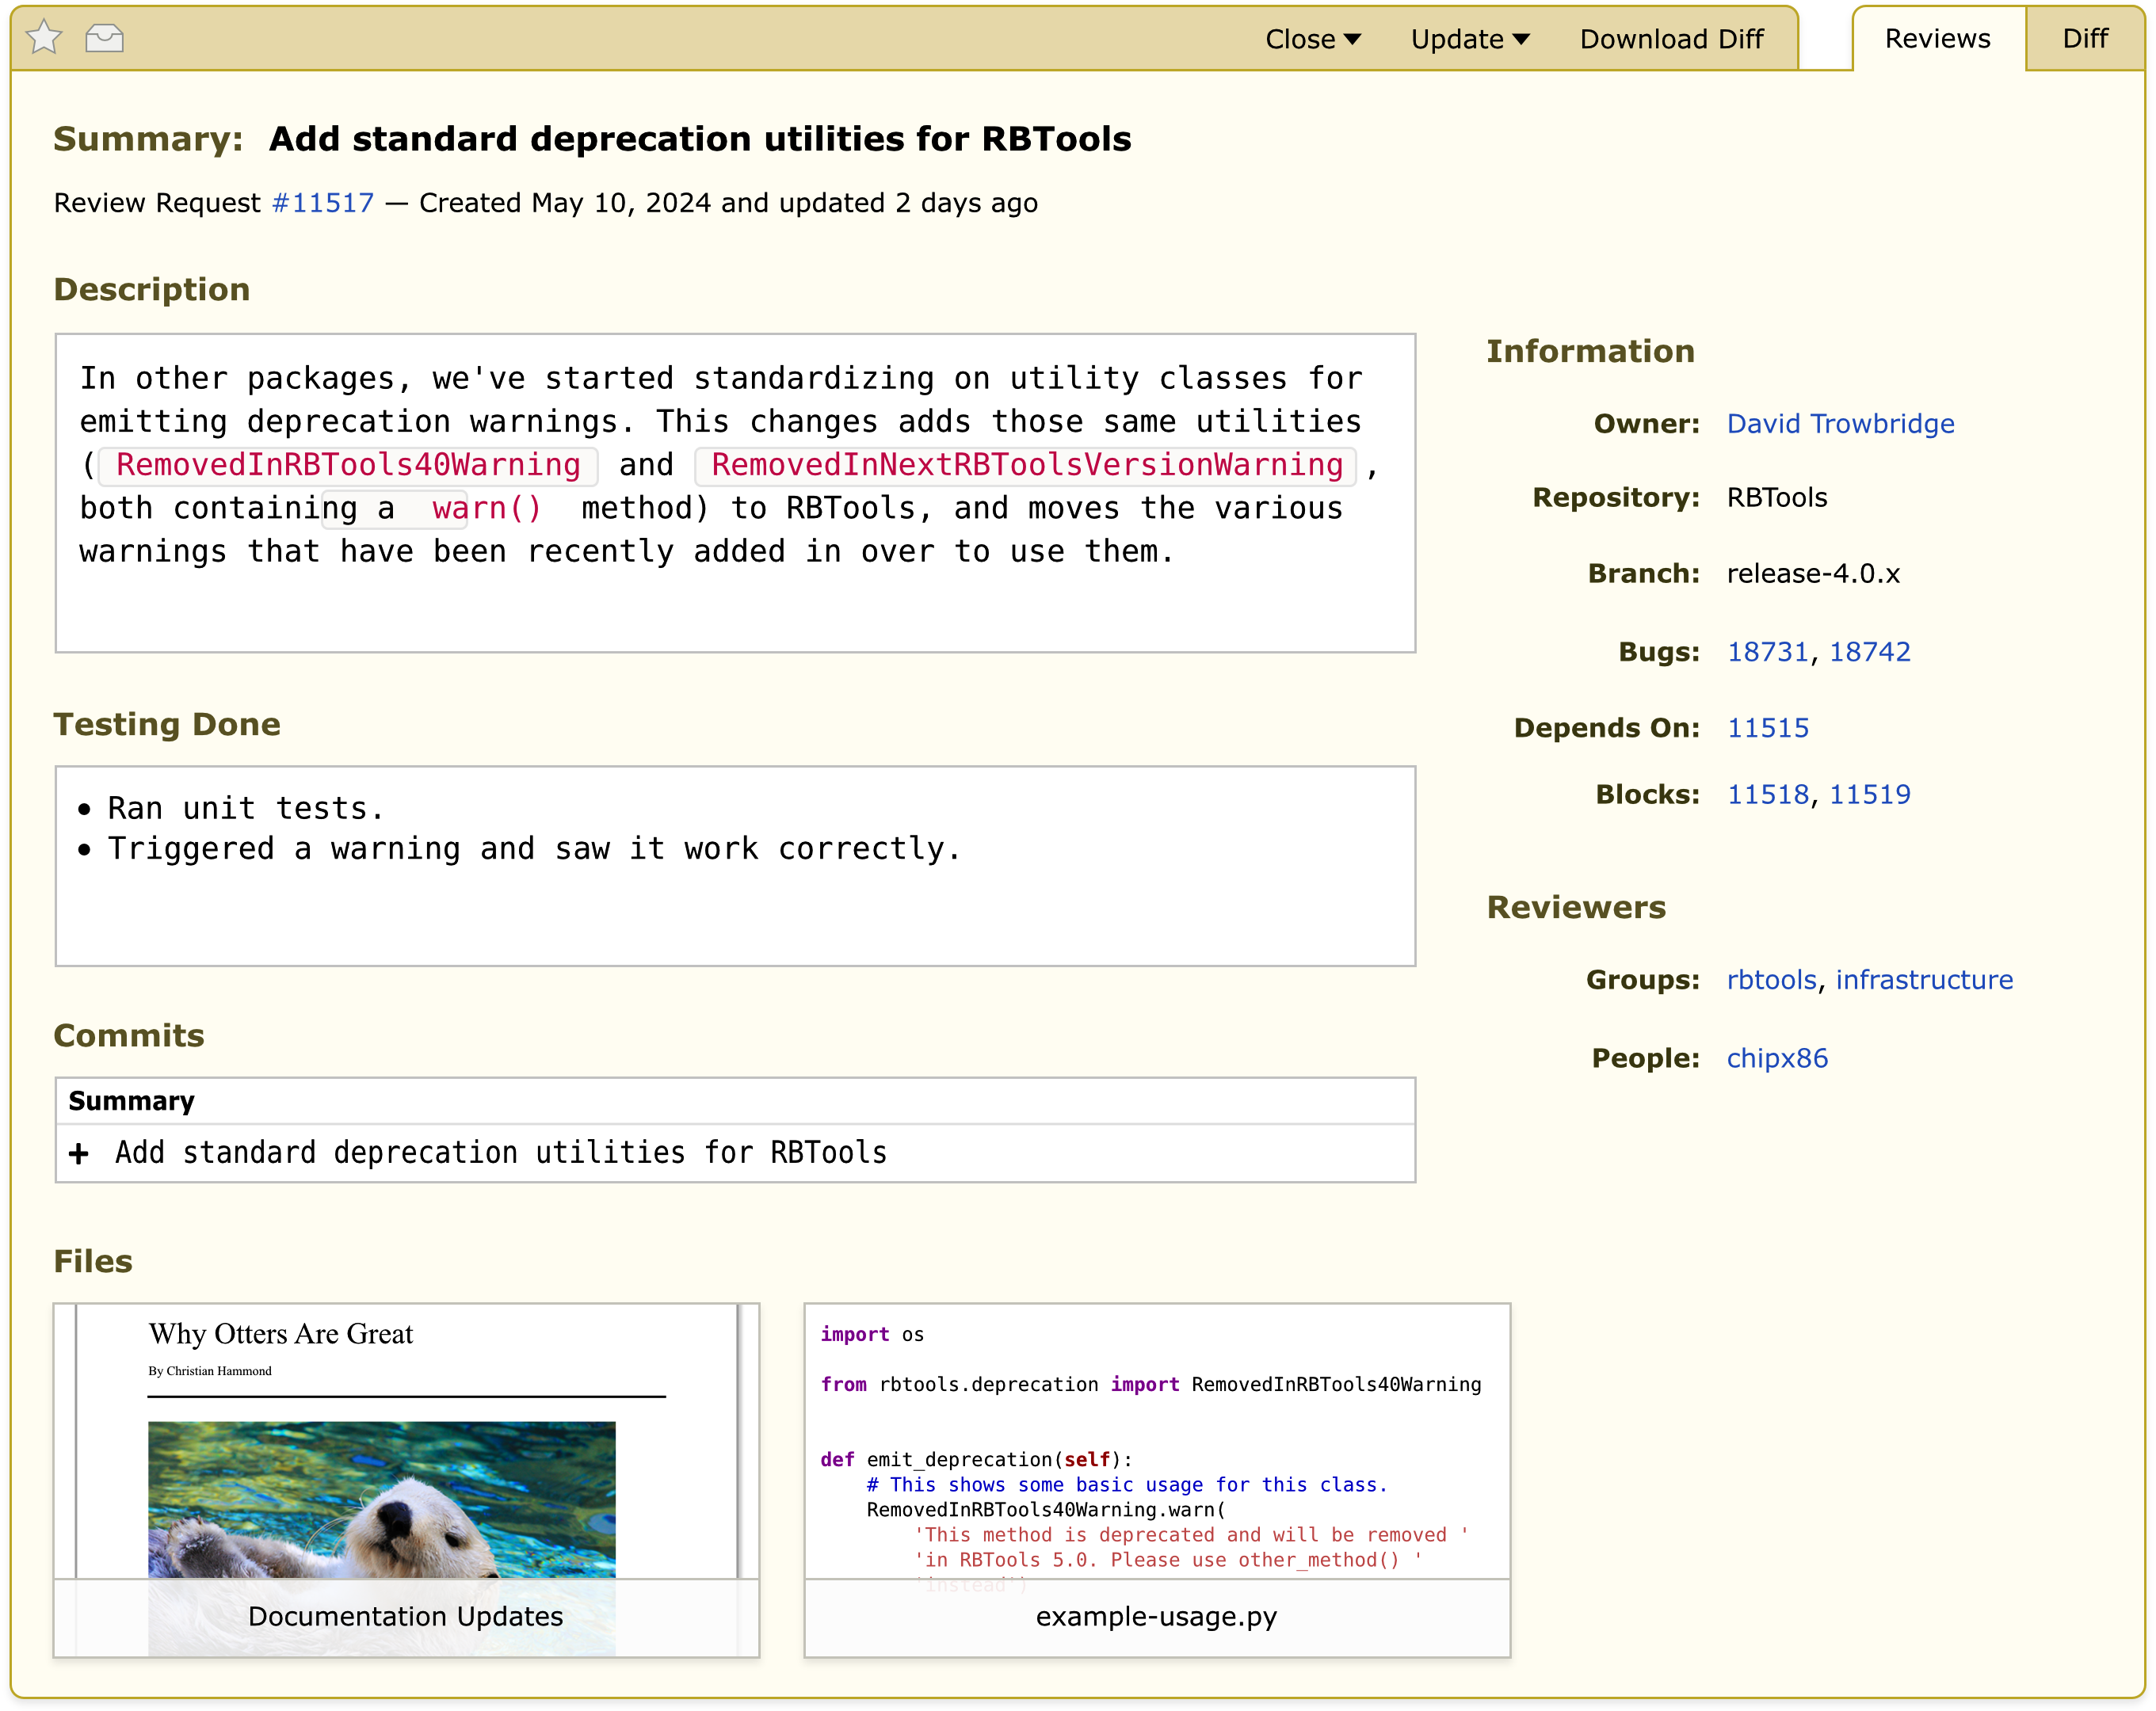Expand commit with plus icon
Viewport: 2156px width, 1711px height.
(79, 1154)
